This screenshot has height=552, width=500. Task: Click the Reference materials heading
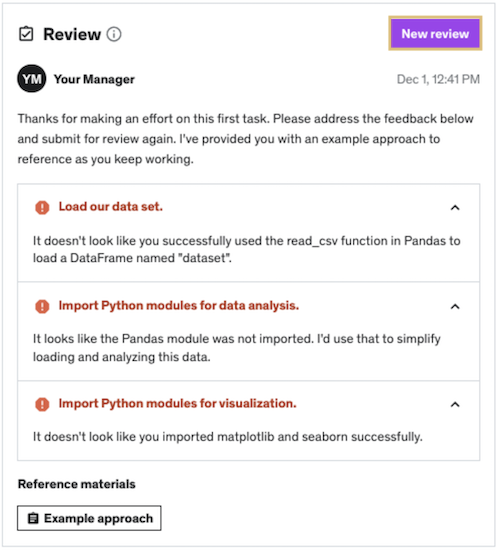pyautogui.click(x=77, y=484)
